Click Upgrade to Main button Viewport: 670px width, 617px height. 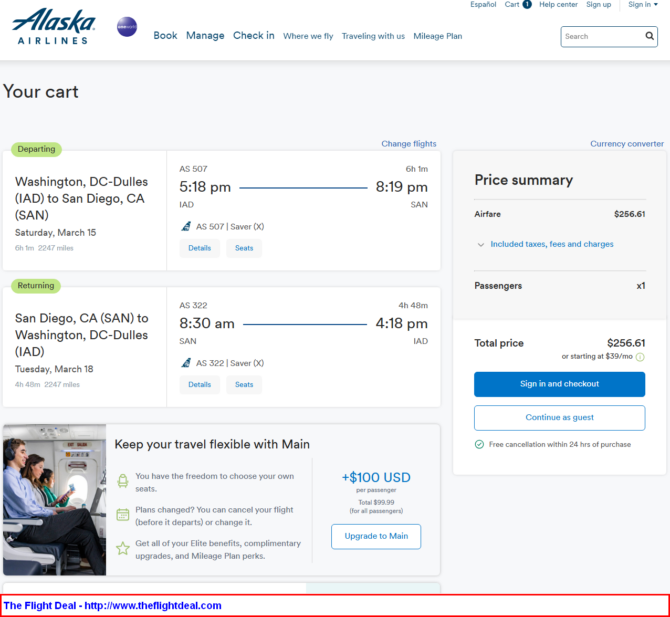point(376,536)
